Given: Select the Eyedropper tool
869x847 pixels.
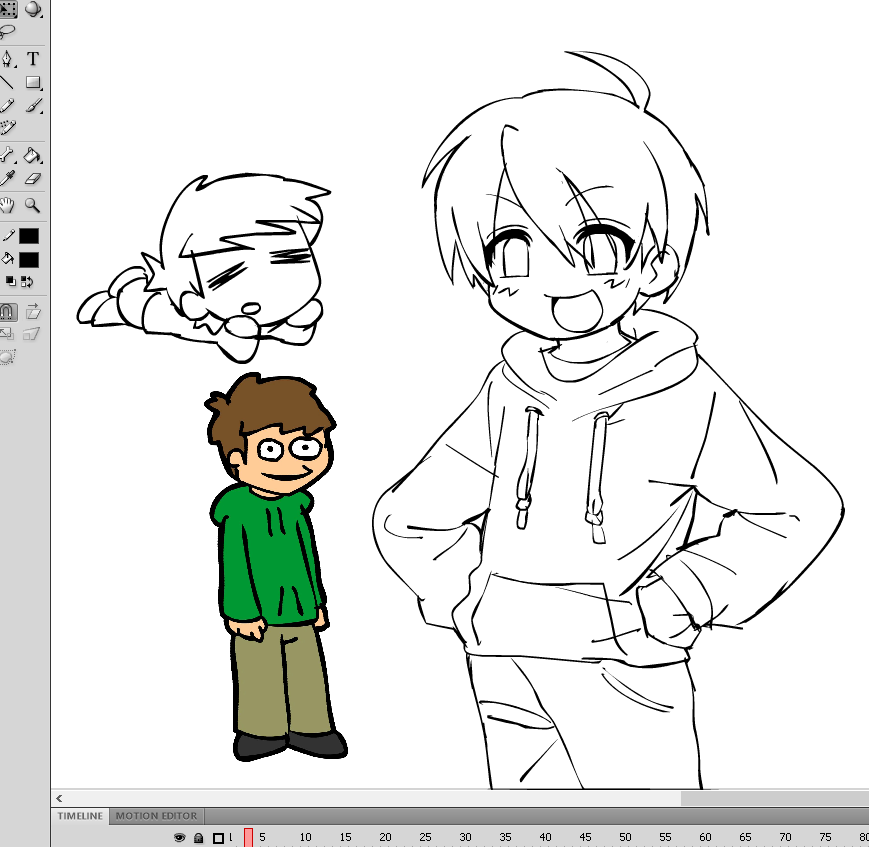Looking at the screenshot, I should 7,178.
